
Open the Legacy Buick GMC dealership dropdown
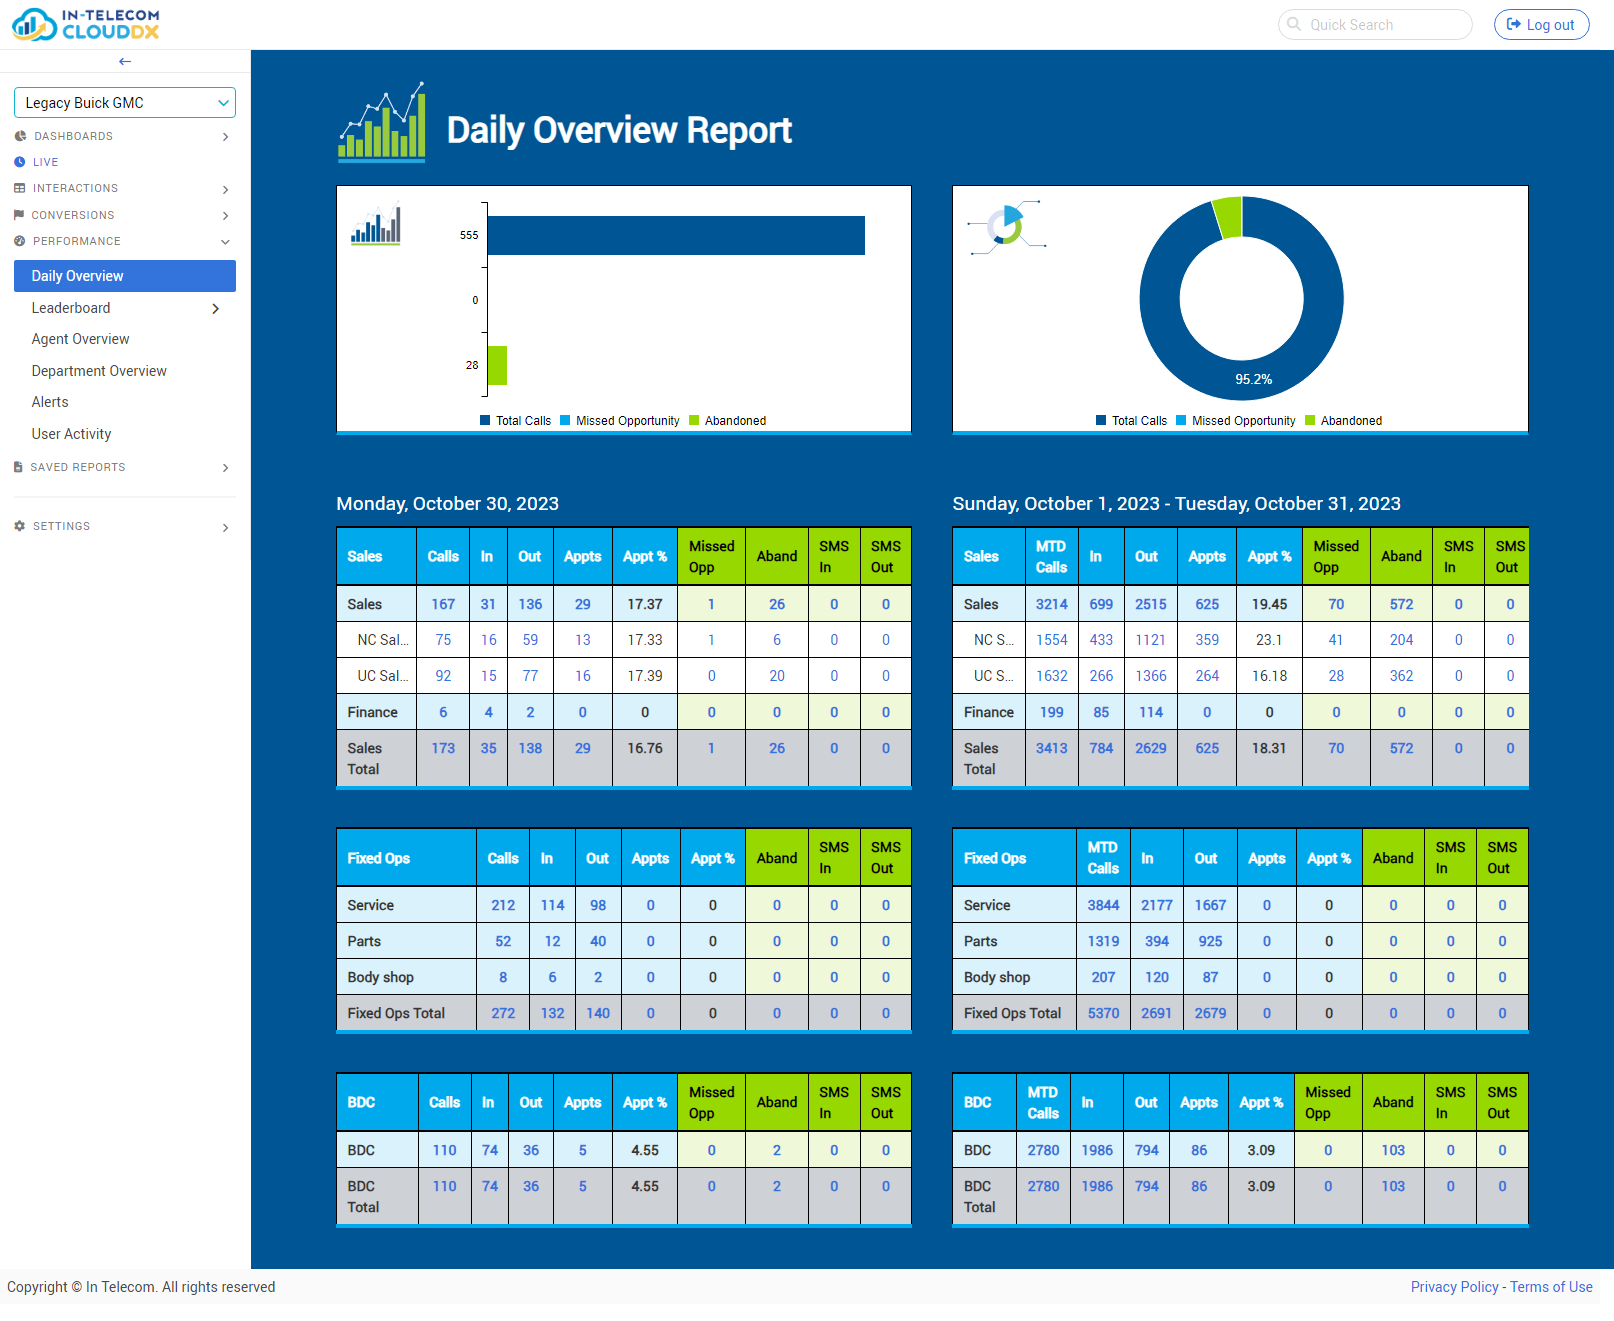tap(124, 102)
